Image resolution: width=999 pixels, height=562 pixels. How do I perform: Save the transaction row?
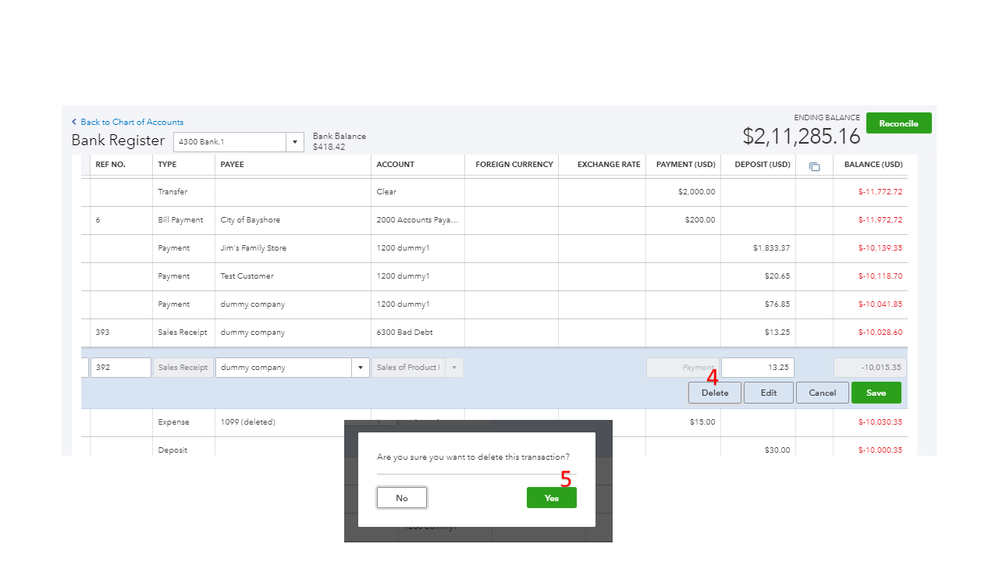876,393
